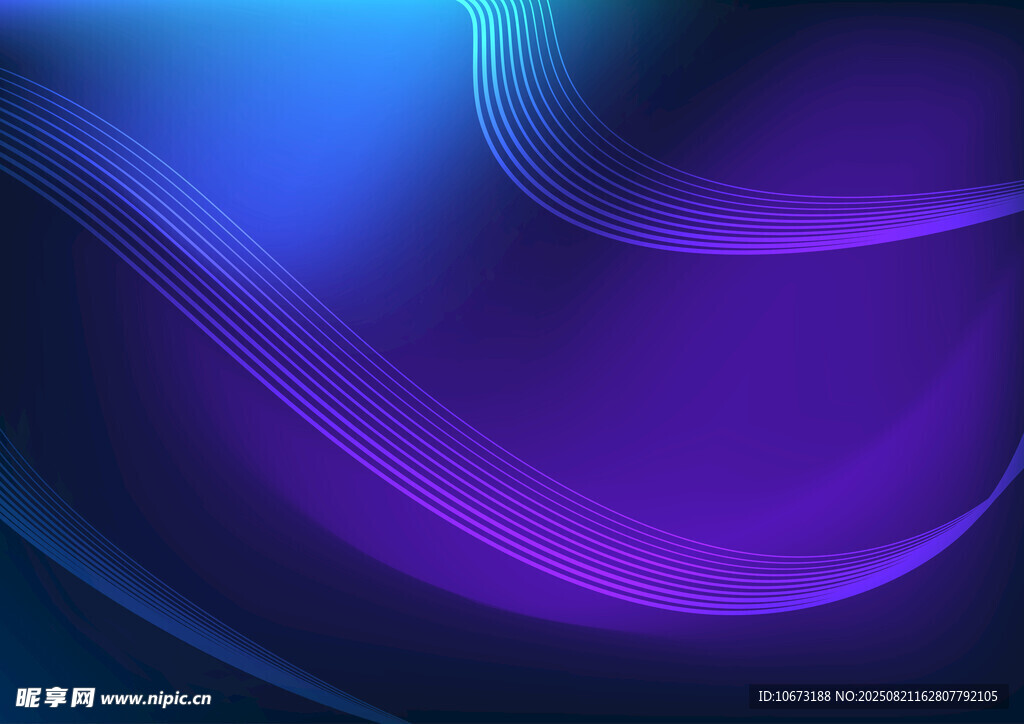Click the first character 昵 in the logo
This screenshot has width=1024, height=724.
pos(27,698)
